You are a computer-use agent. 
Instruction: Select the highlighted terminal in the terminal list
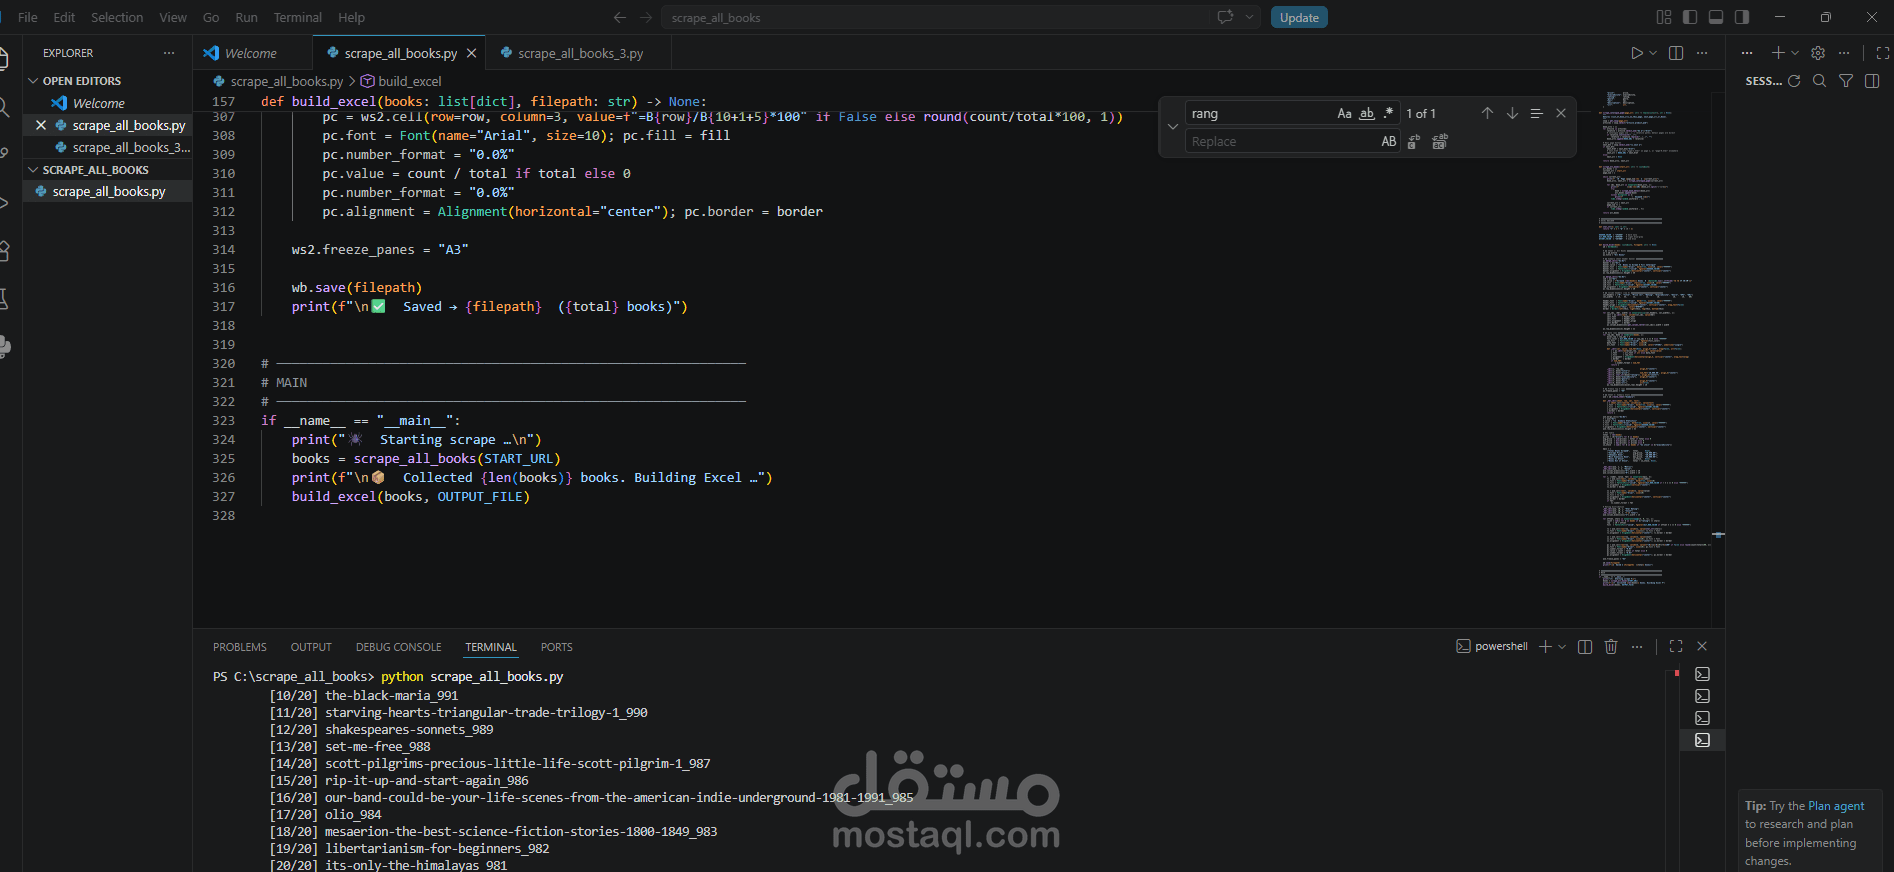(x=1703, y=740)
